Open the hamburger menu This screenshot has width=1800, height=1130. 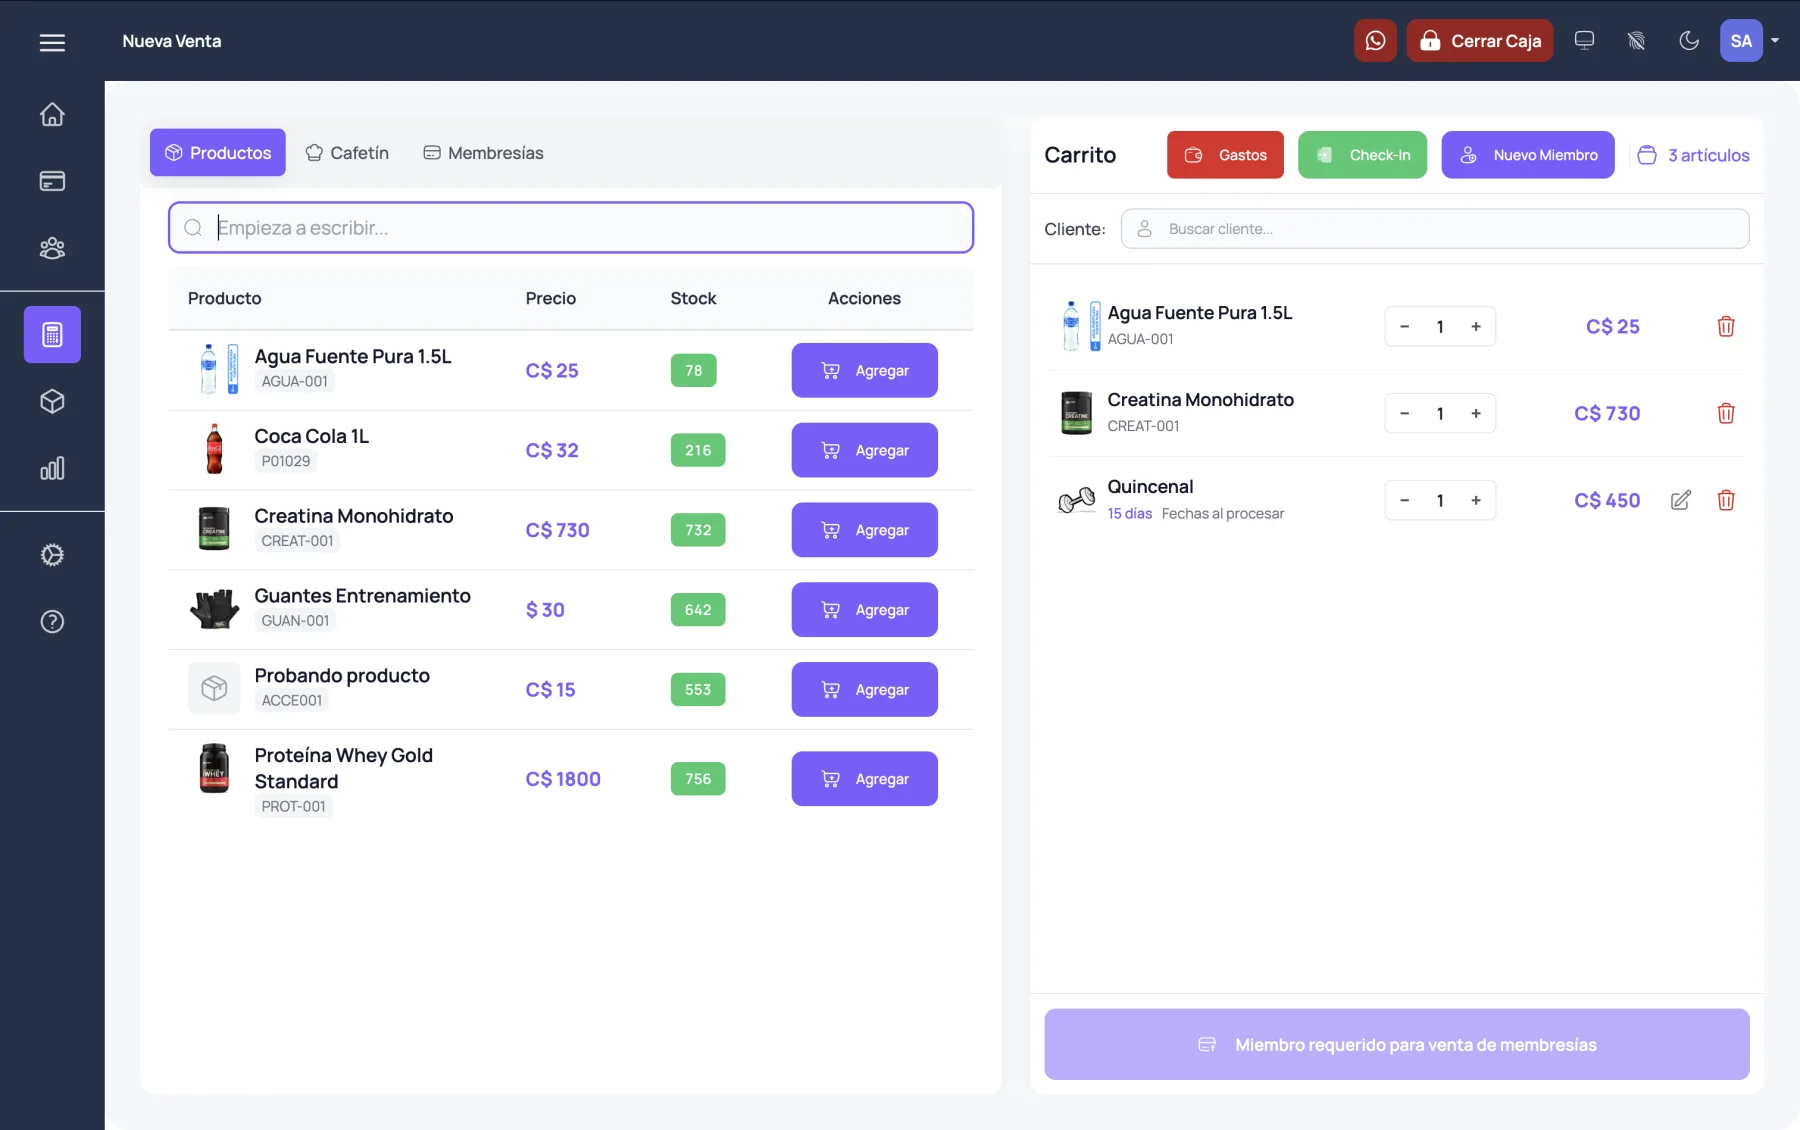tap(52, 42)
